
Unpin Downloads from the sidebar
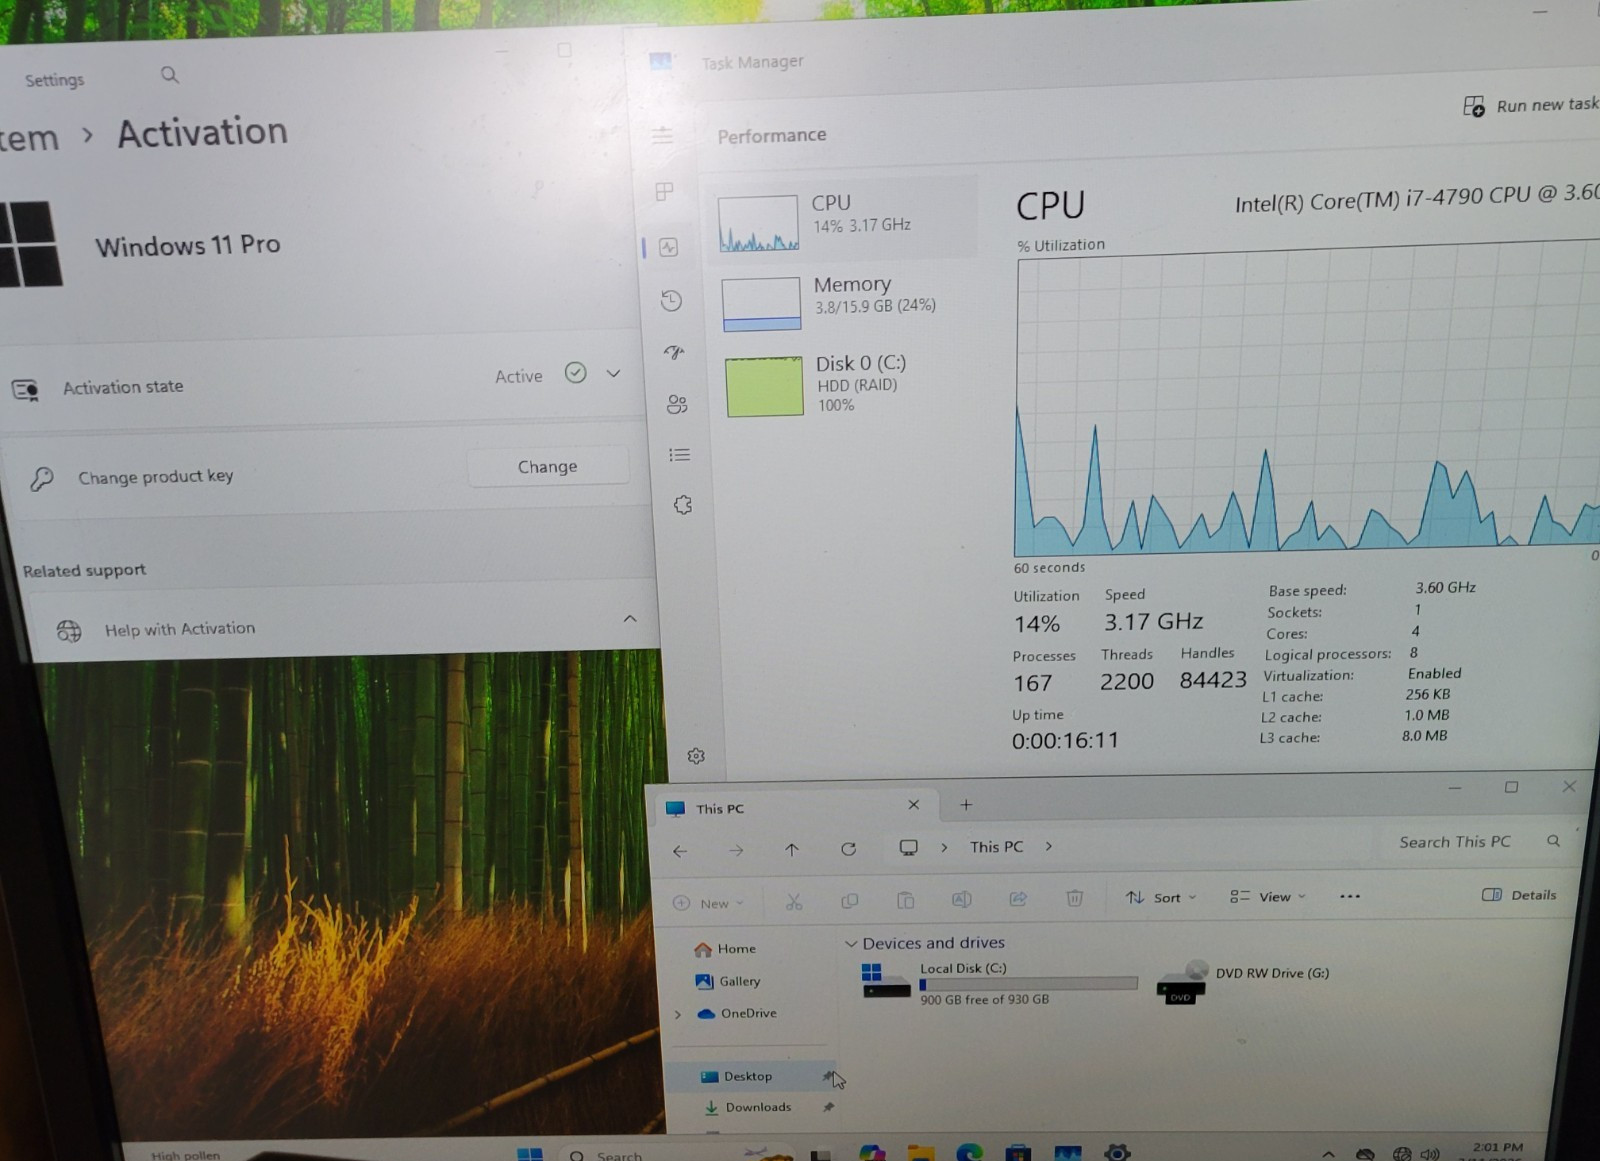tap(828, 1107)
